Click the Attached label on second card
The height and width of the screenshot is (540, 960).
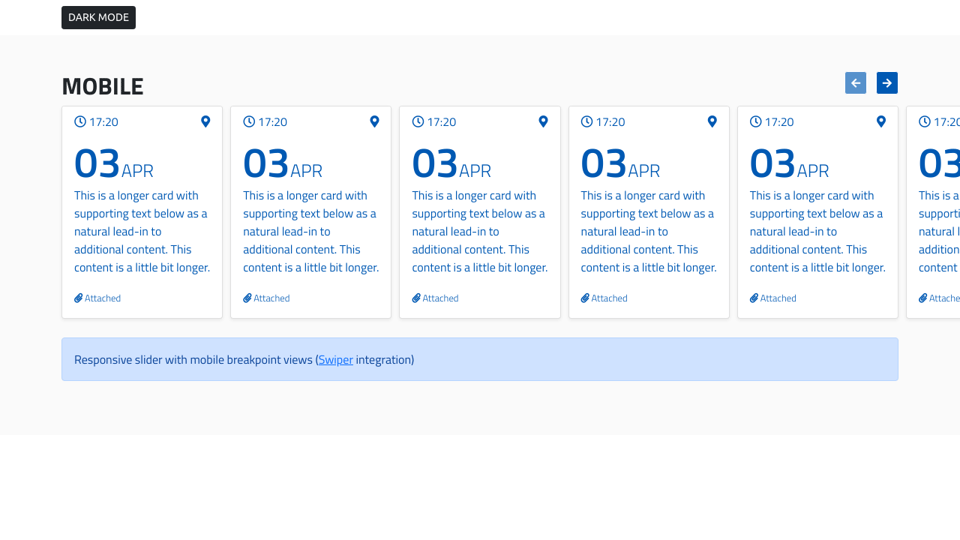(272, 298)
